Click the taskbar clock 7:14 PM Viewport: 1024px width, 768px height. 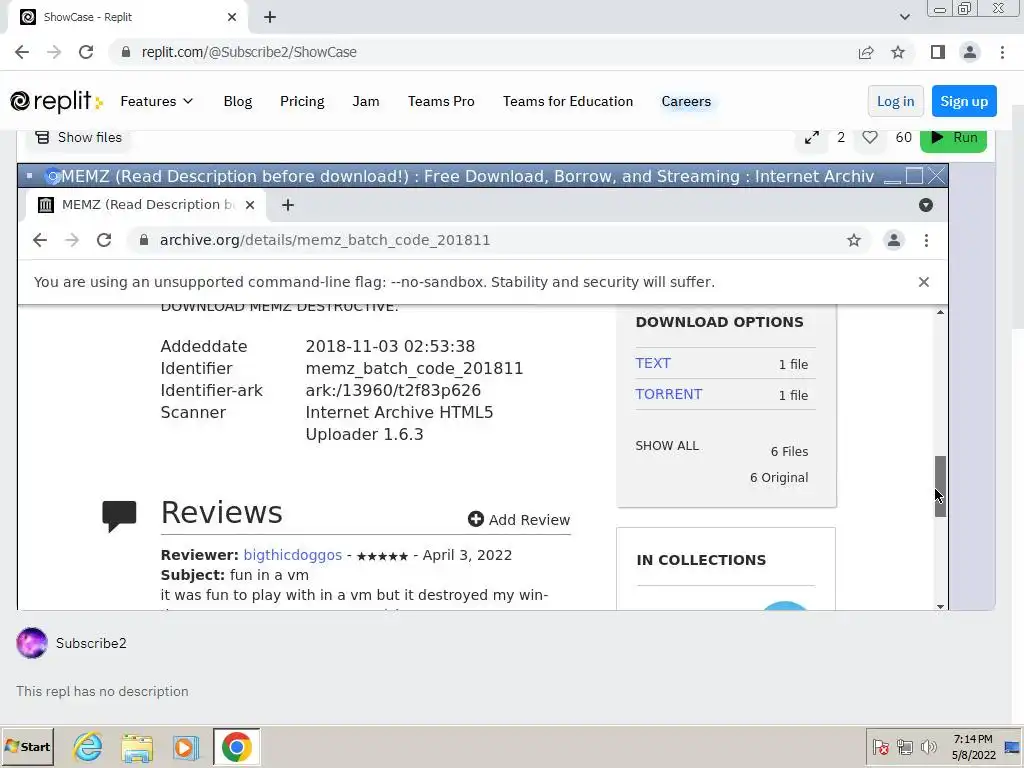tap(973, 746)
